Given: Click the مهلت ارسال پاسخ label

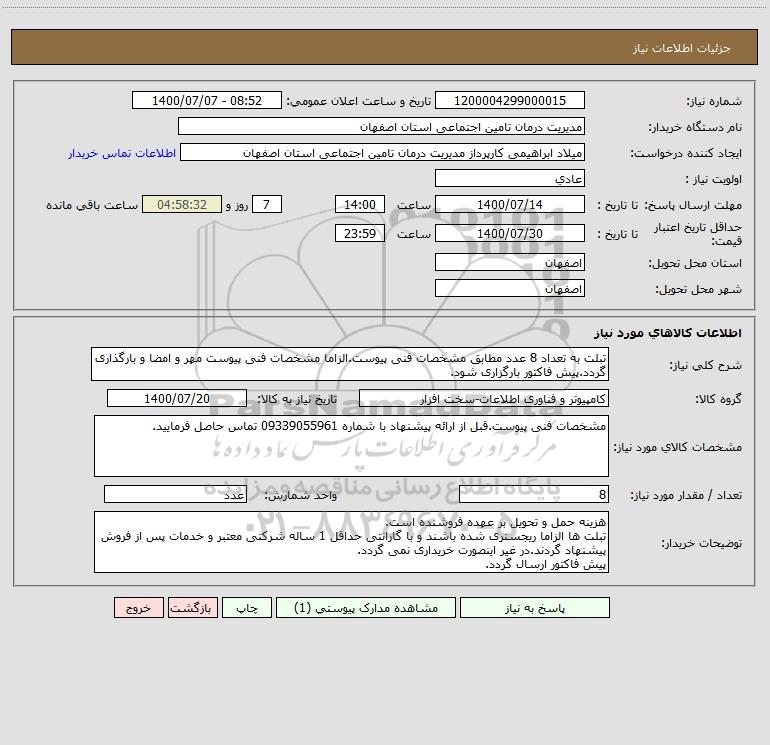Looking at the screenshot, I should coord(693,205).
